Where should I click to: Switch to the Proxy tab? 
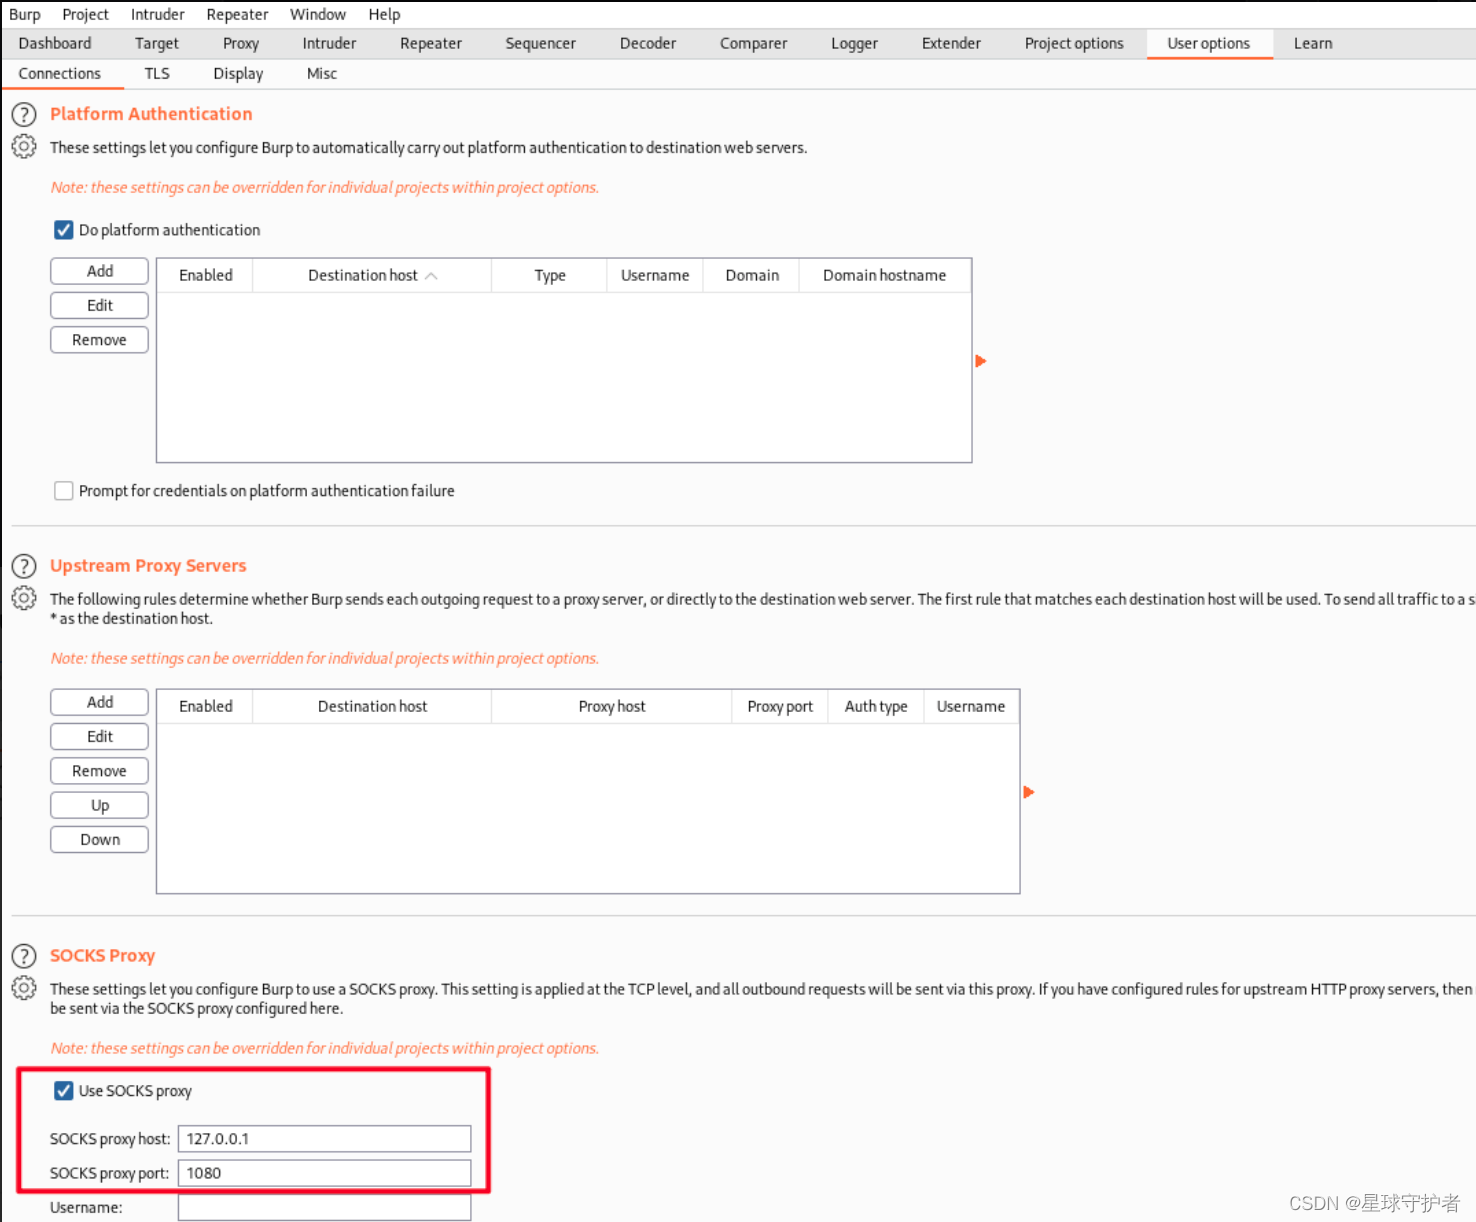pyautogui.click(x=241, y=44)
